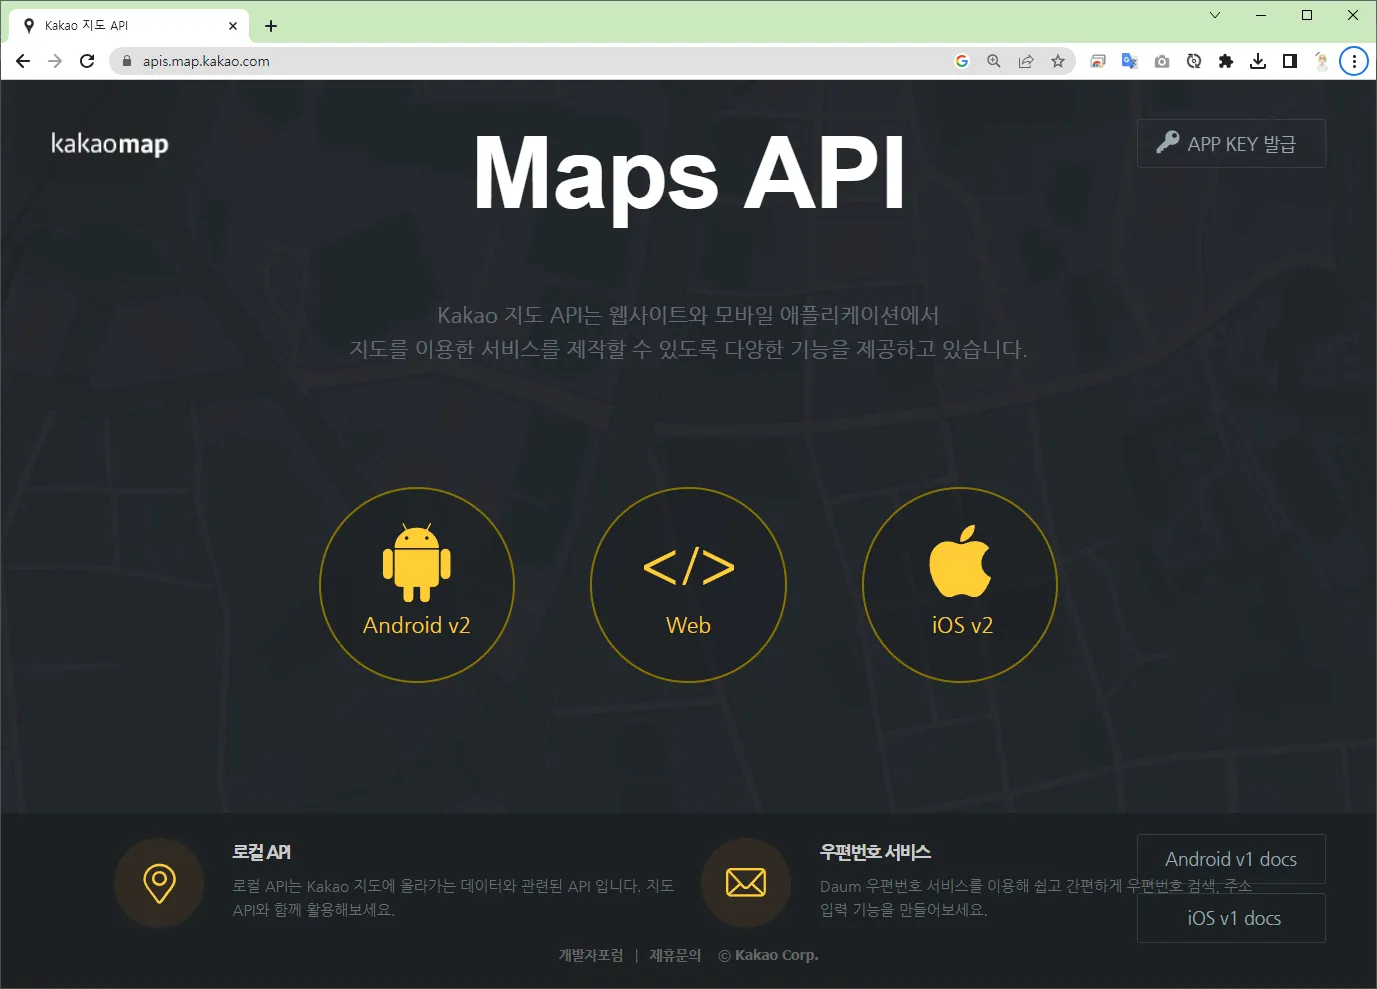Reload the Kakao Maps API page
This screenshot has width=1377, height=989.
coord(87,61)
